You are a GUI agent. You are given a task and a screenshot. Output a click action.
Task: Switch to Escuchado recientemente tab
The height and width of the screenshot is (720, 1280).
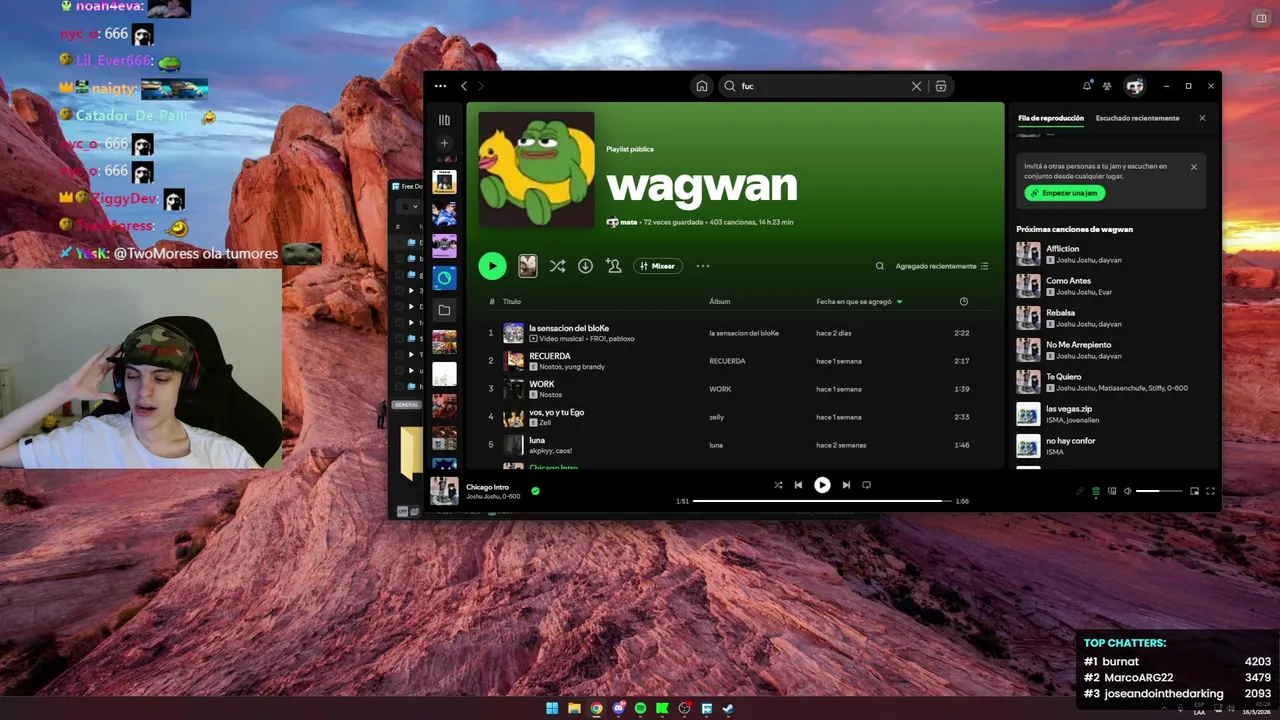[1137, 118]
